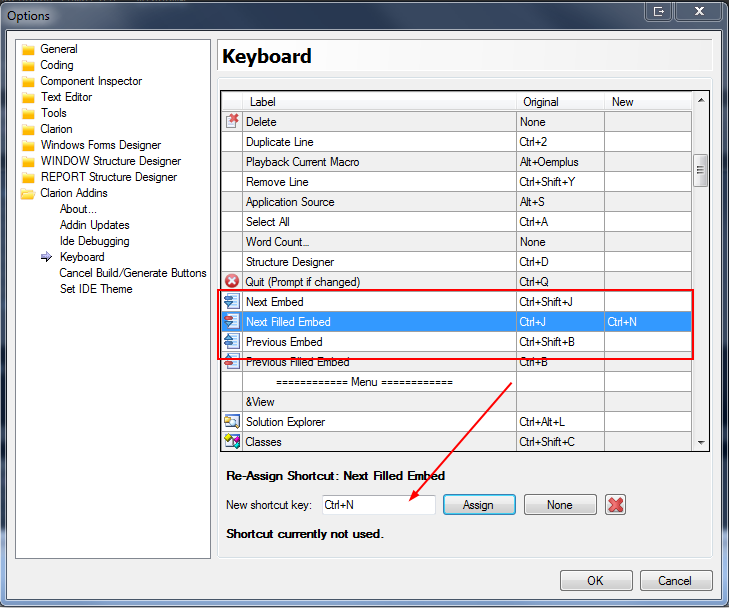Select Addin Updates in the tree
The height and width of the screenshot is (608, 729).
94,225
